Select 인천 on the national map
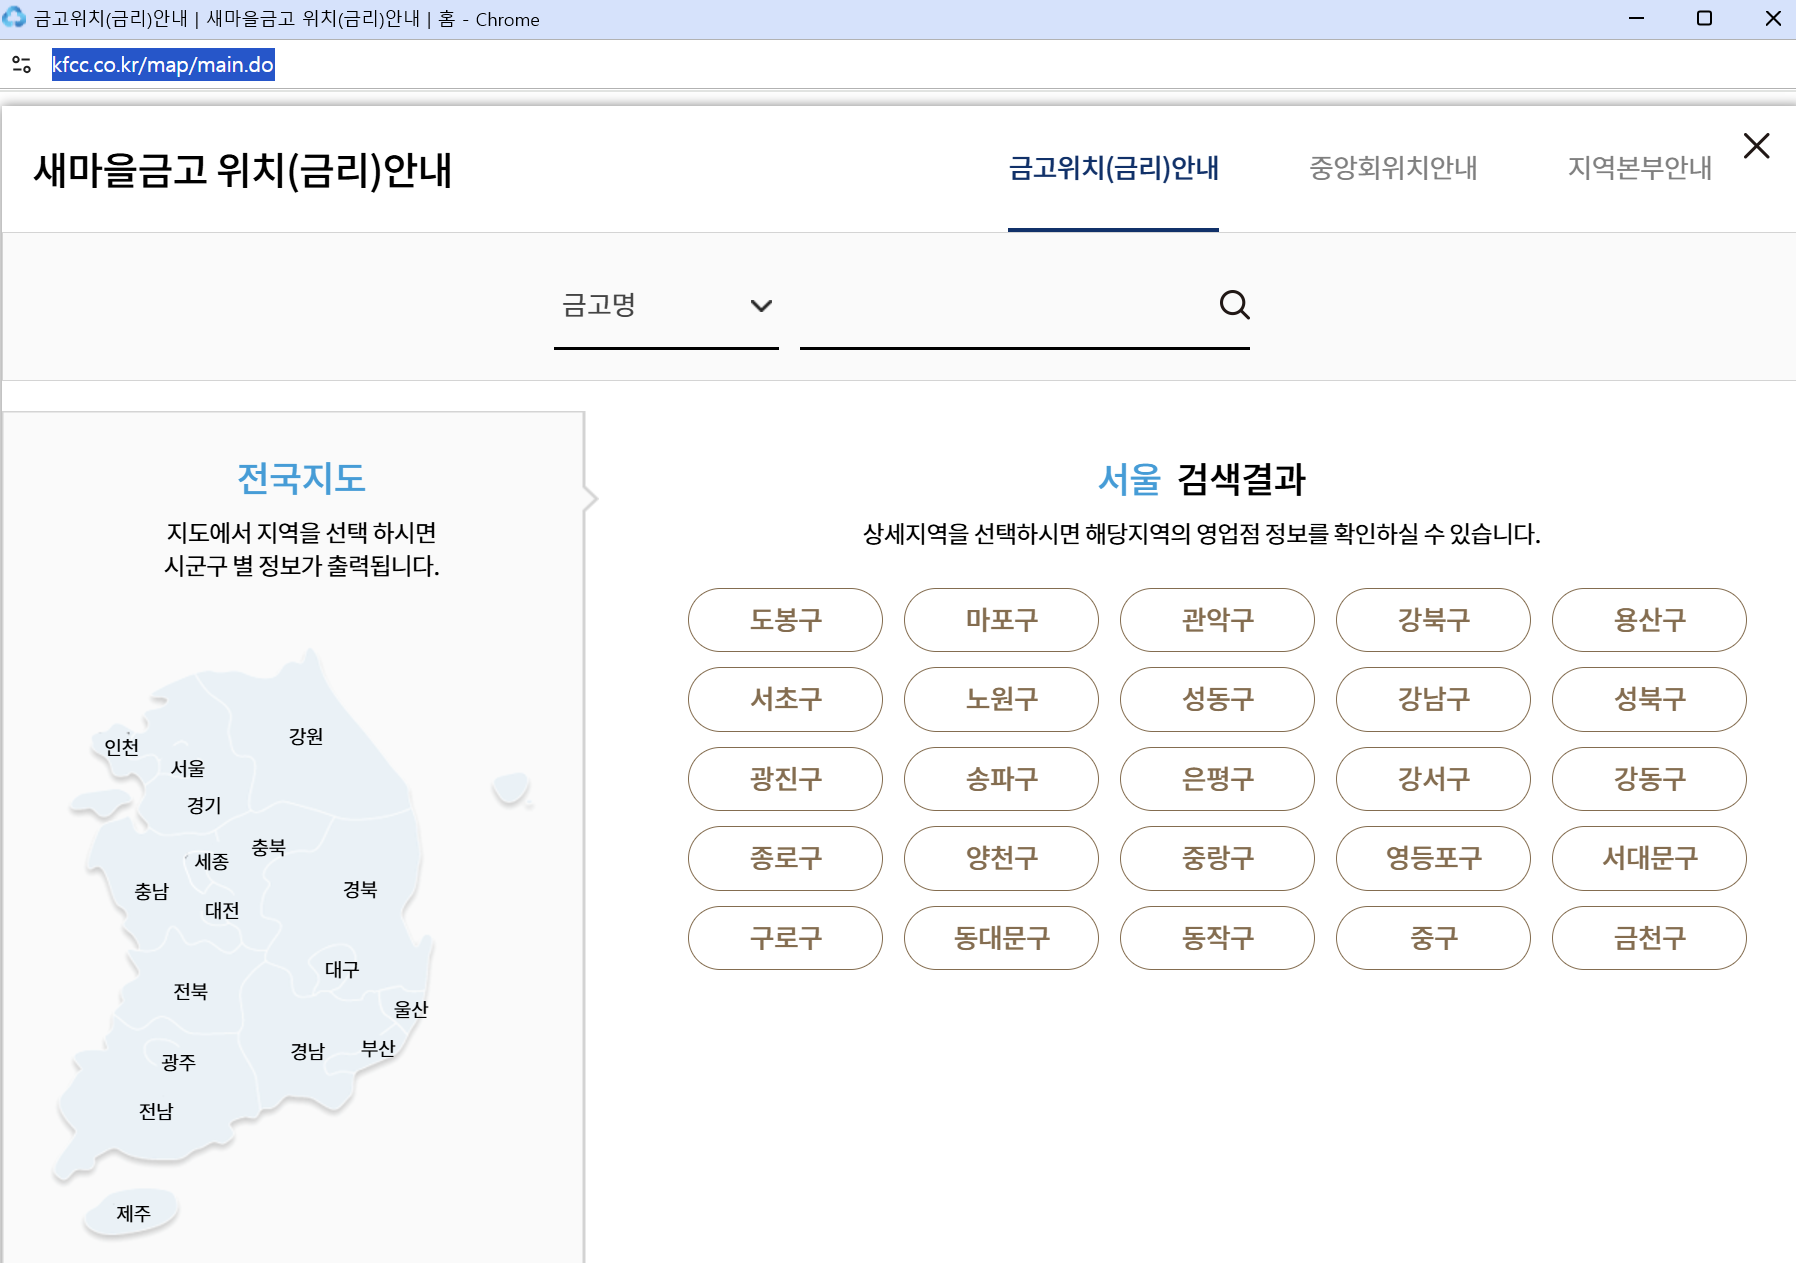 (x=122, y=747)
